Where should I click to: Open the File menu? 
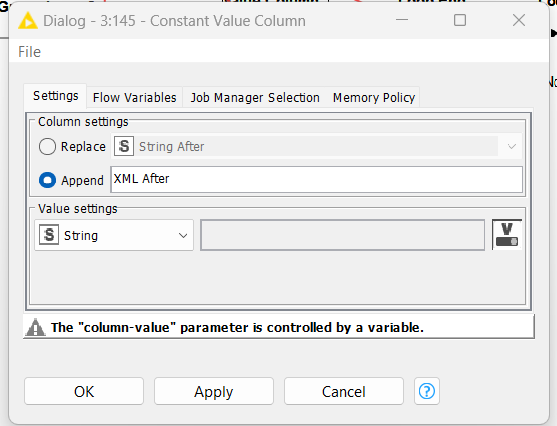click(29, 52)
